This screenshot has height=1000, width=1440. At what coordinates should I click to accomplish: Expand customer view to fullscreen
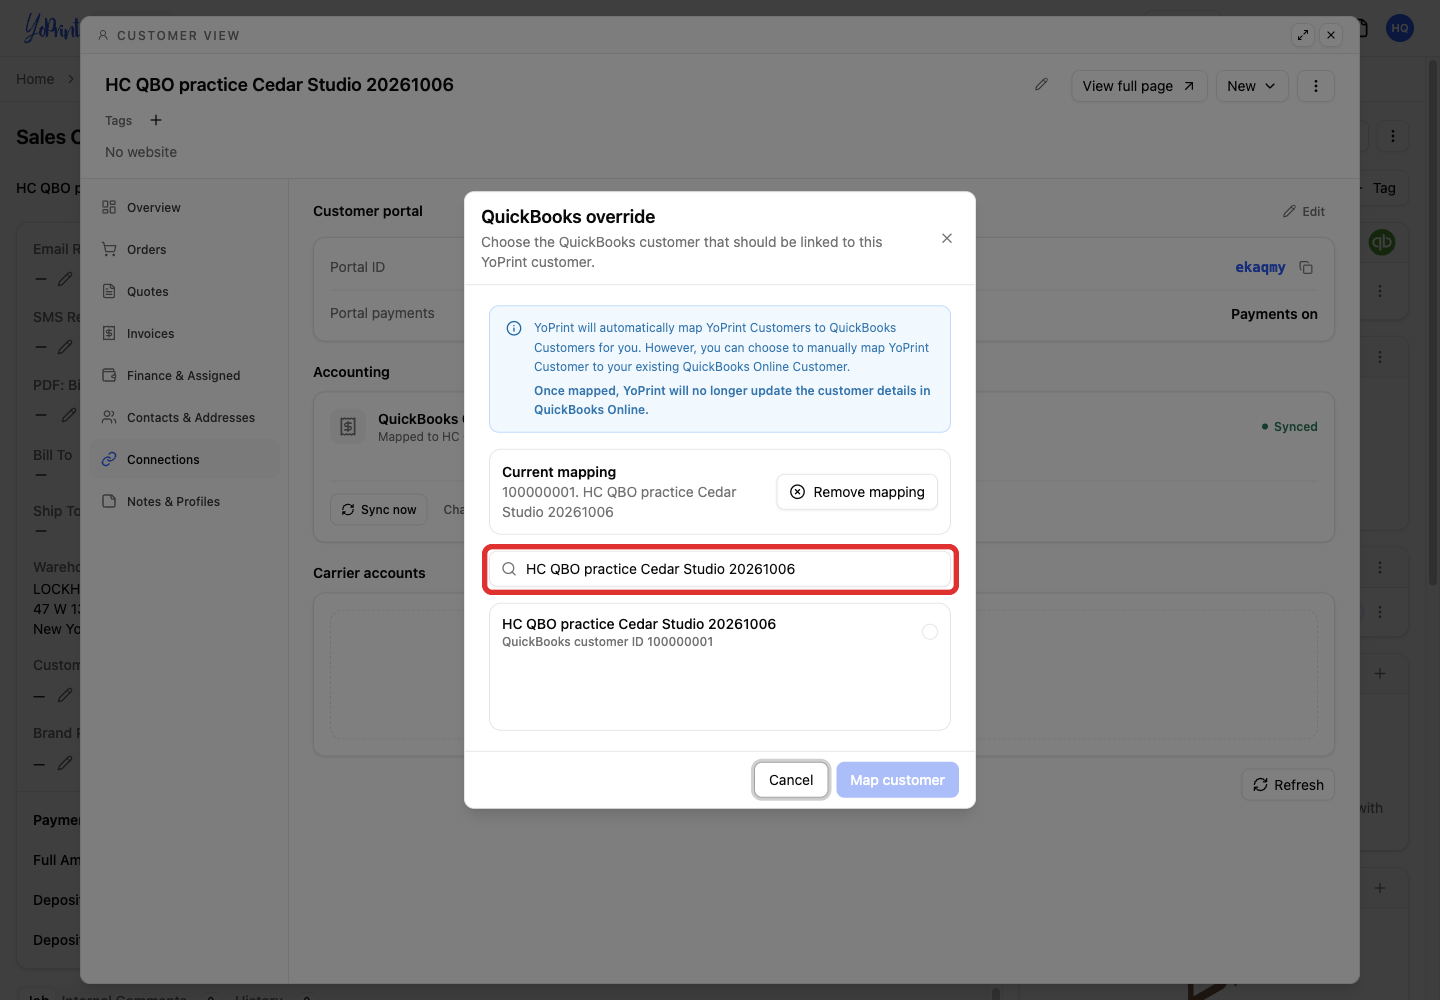(x=1303, y=35)
